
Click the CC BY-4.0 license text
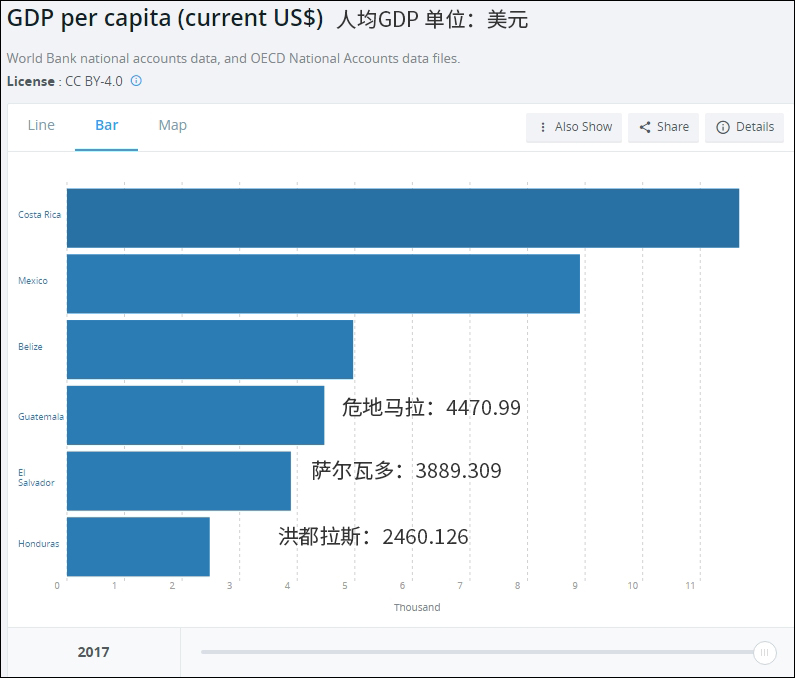point(94,81)
